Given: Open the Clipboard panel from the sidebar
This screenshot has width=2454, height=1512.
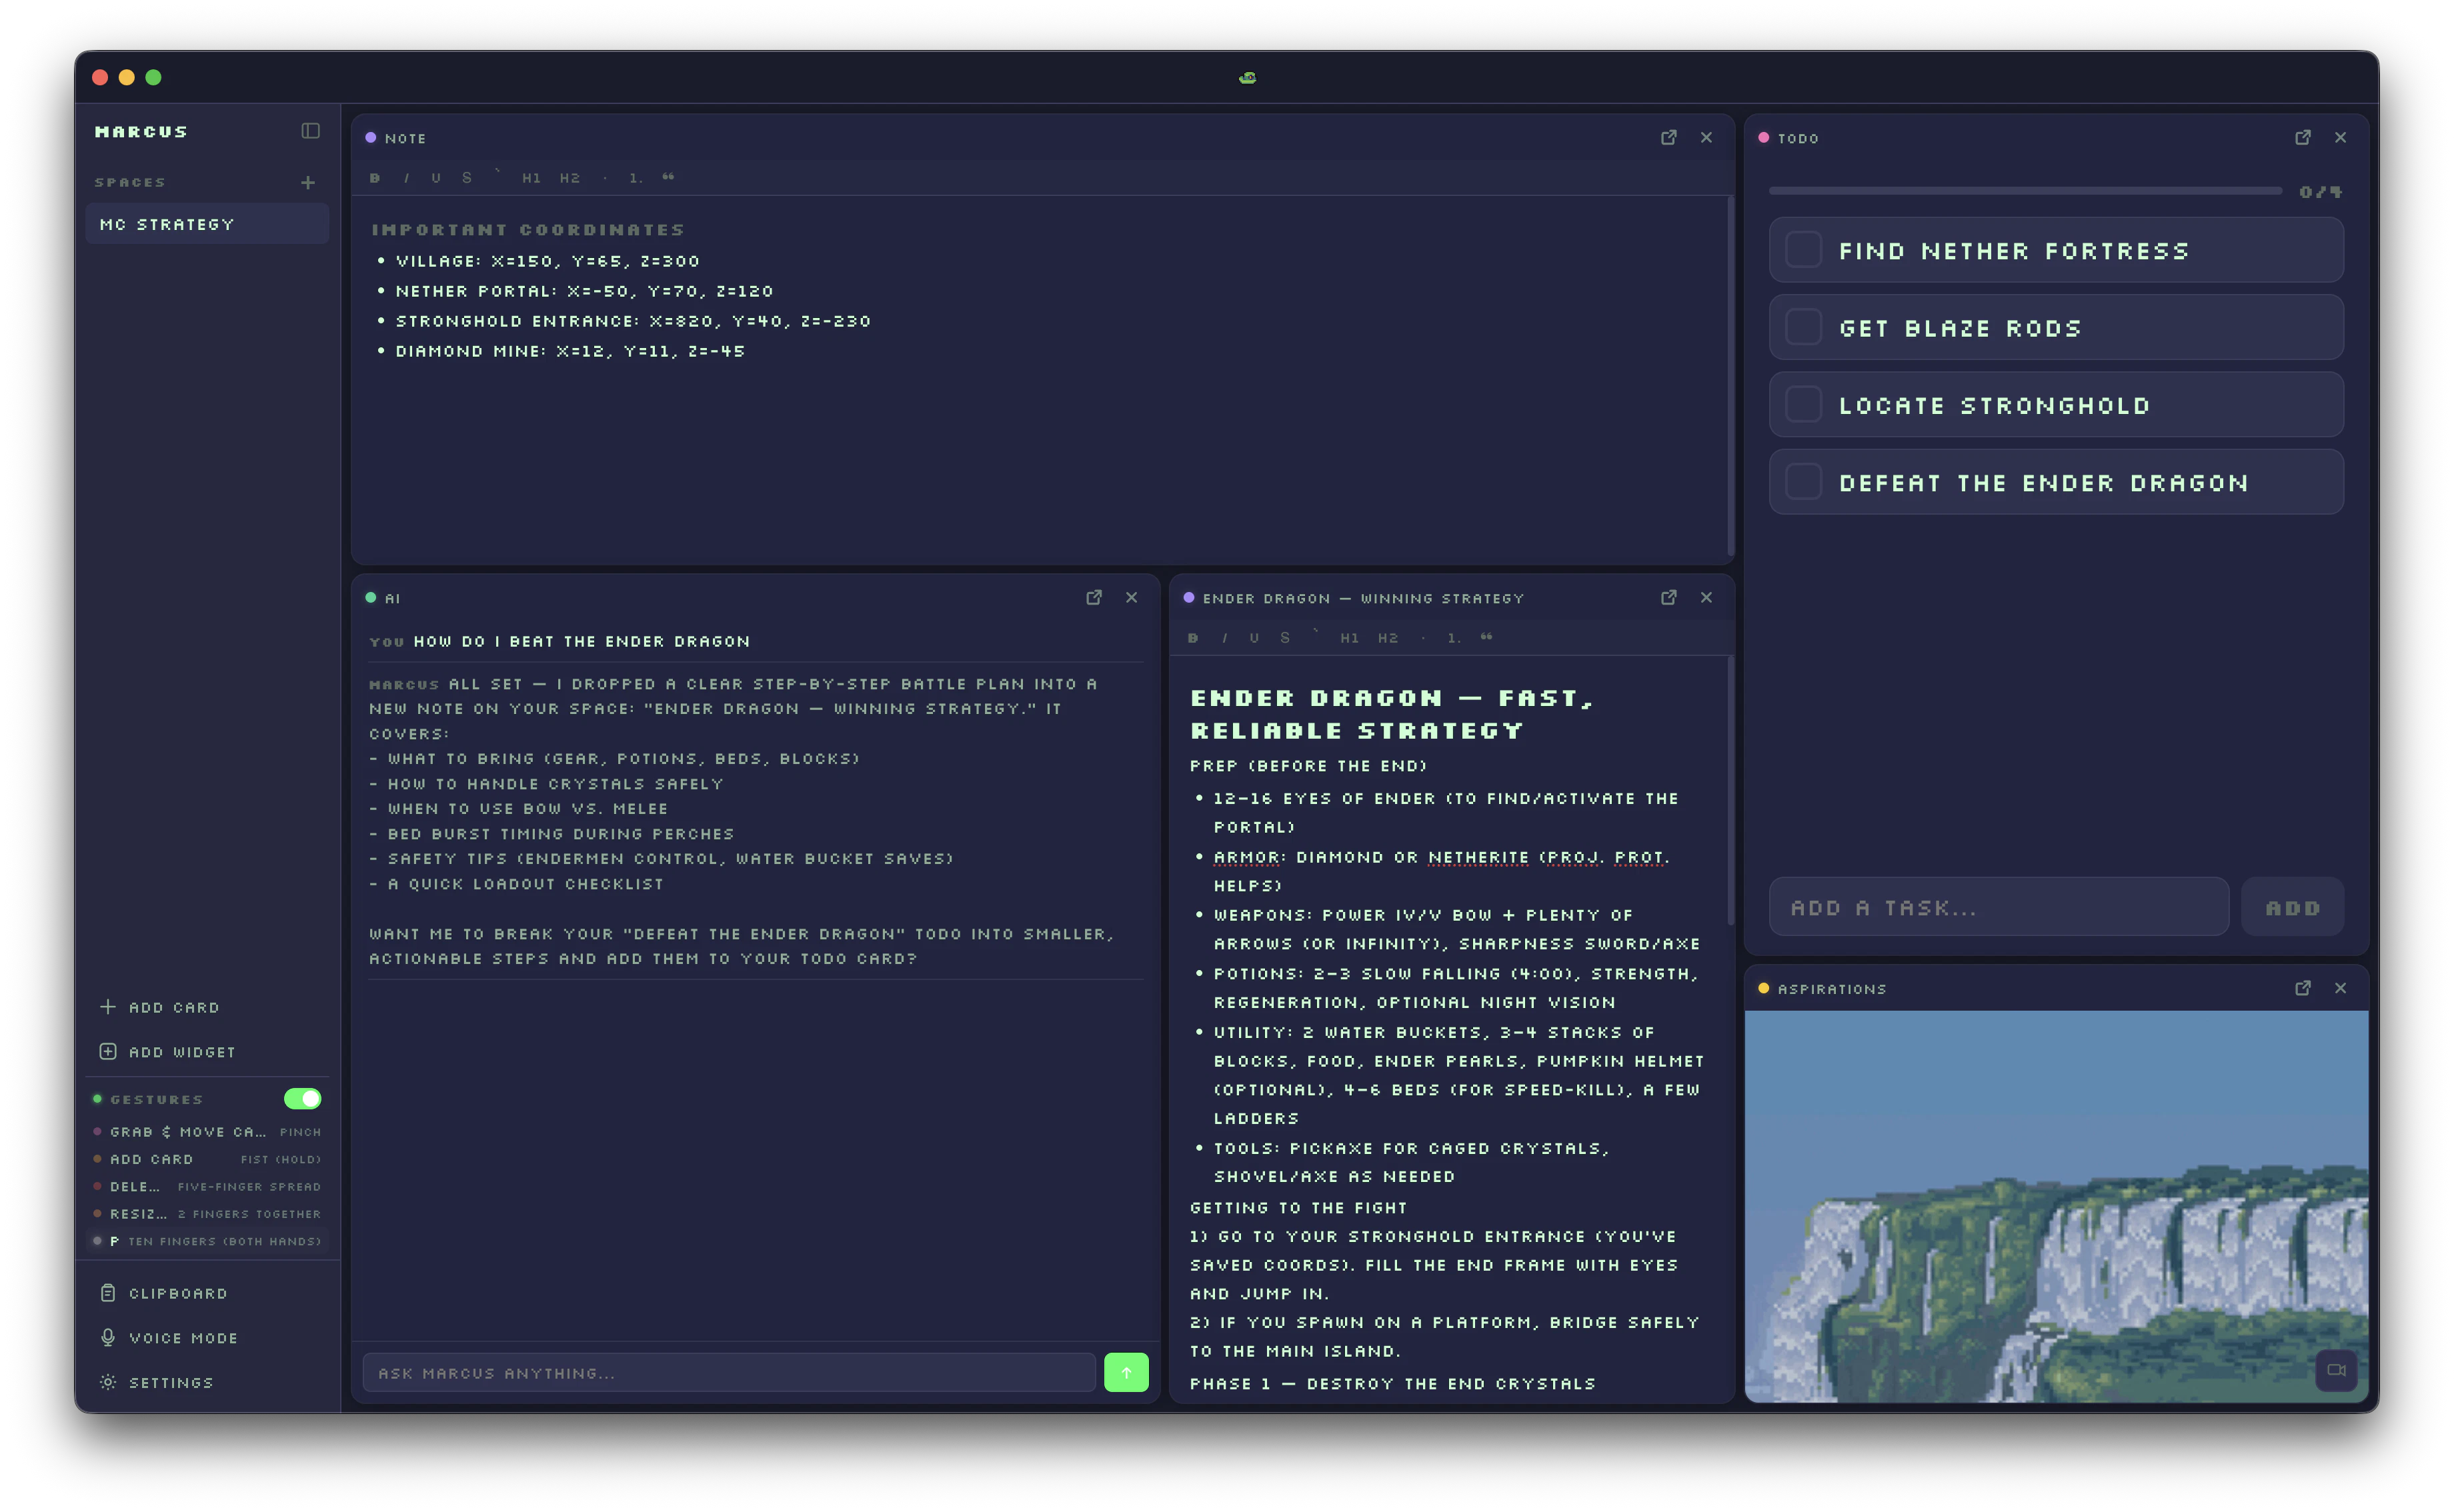Looking at the screenshot, I should point(177,1292).
